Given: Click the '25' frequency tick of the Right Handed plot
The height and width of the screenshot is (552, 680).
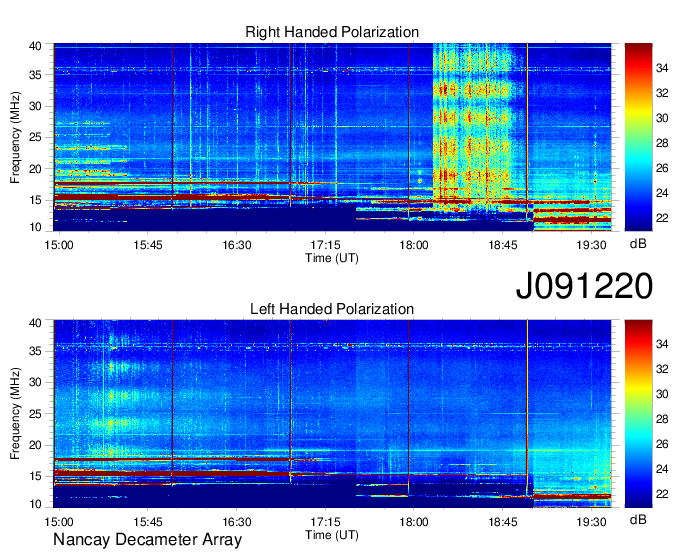Looking at the screenshot, I should tap(35, 138).
